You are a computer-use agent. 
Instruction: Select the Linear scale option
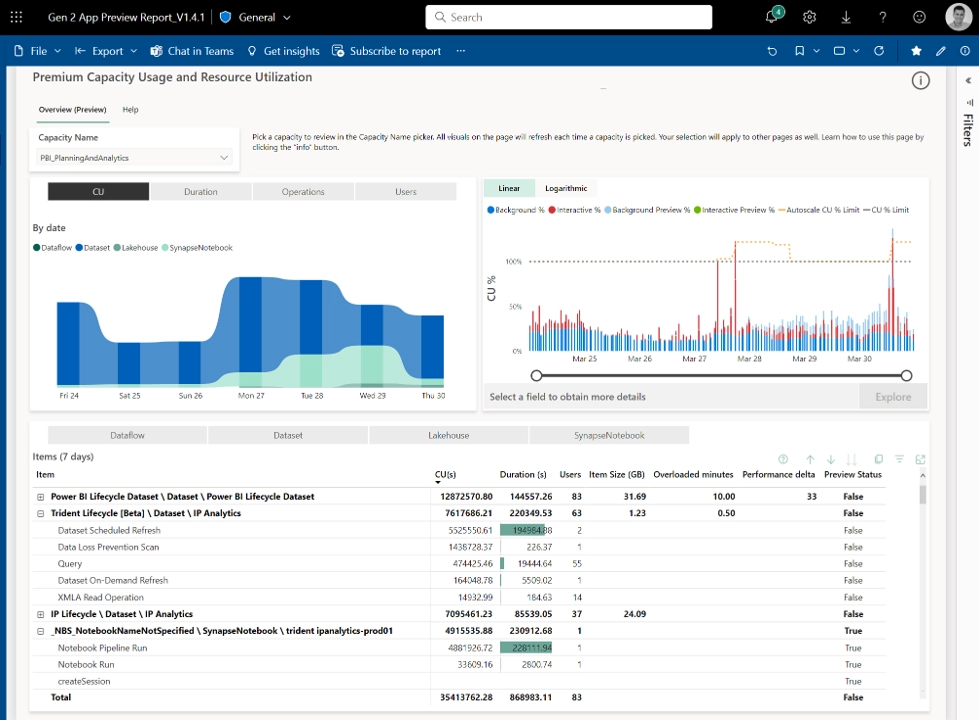(x=509, y=188)
